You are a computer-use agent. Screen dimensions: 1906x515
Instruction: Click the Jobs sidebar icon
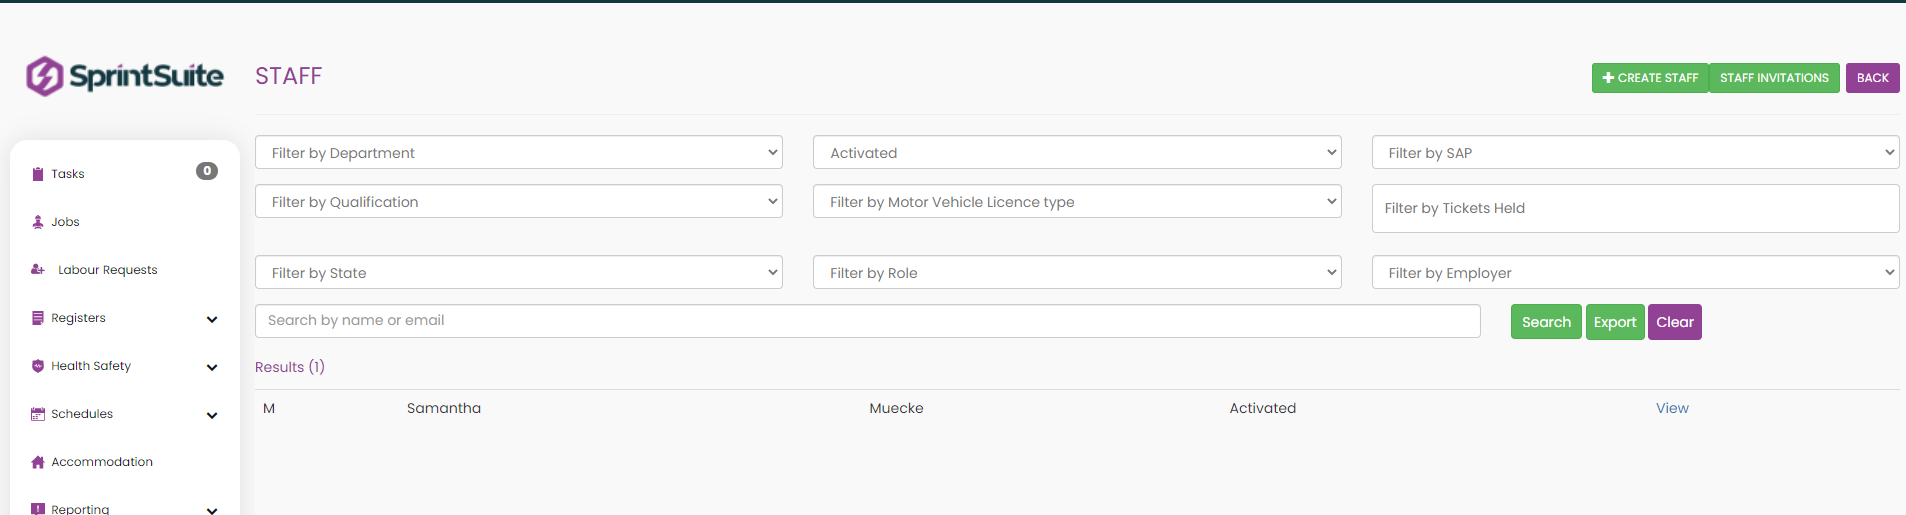(x=38, y=222)
